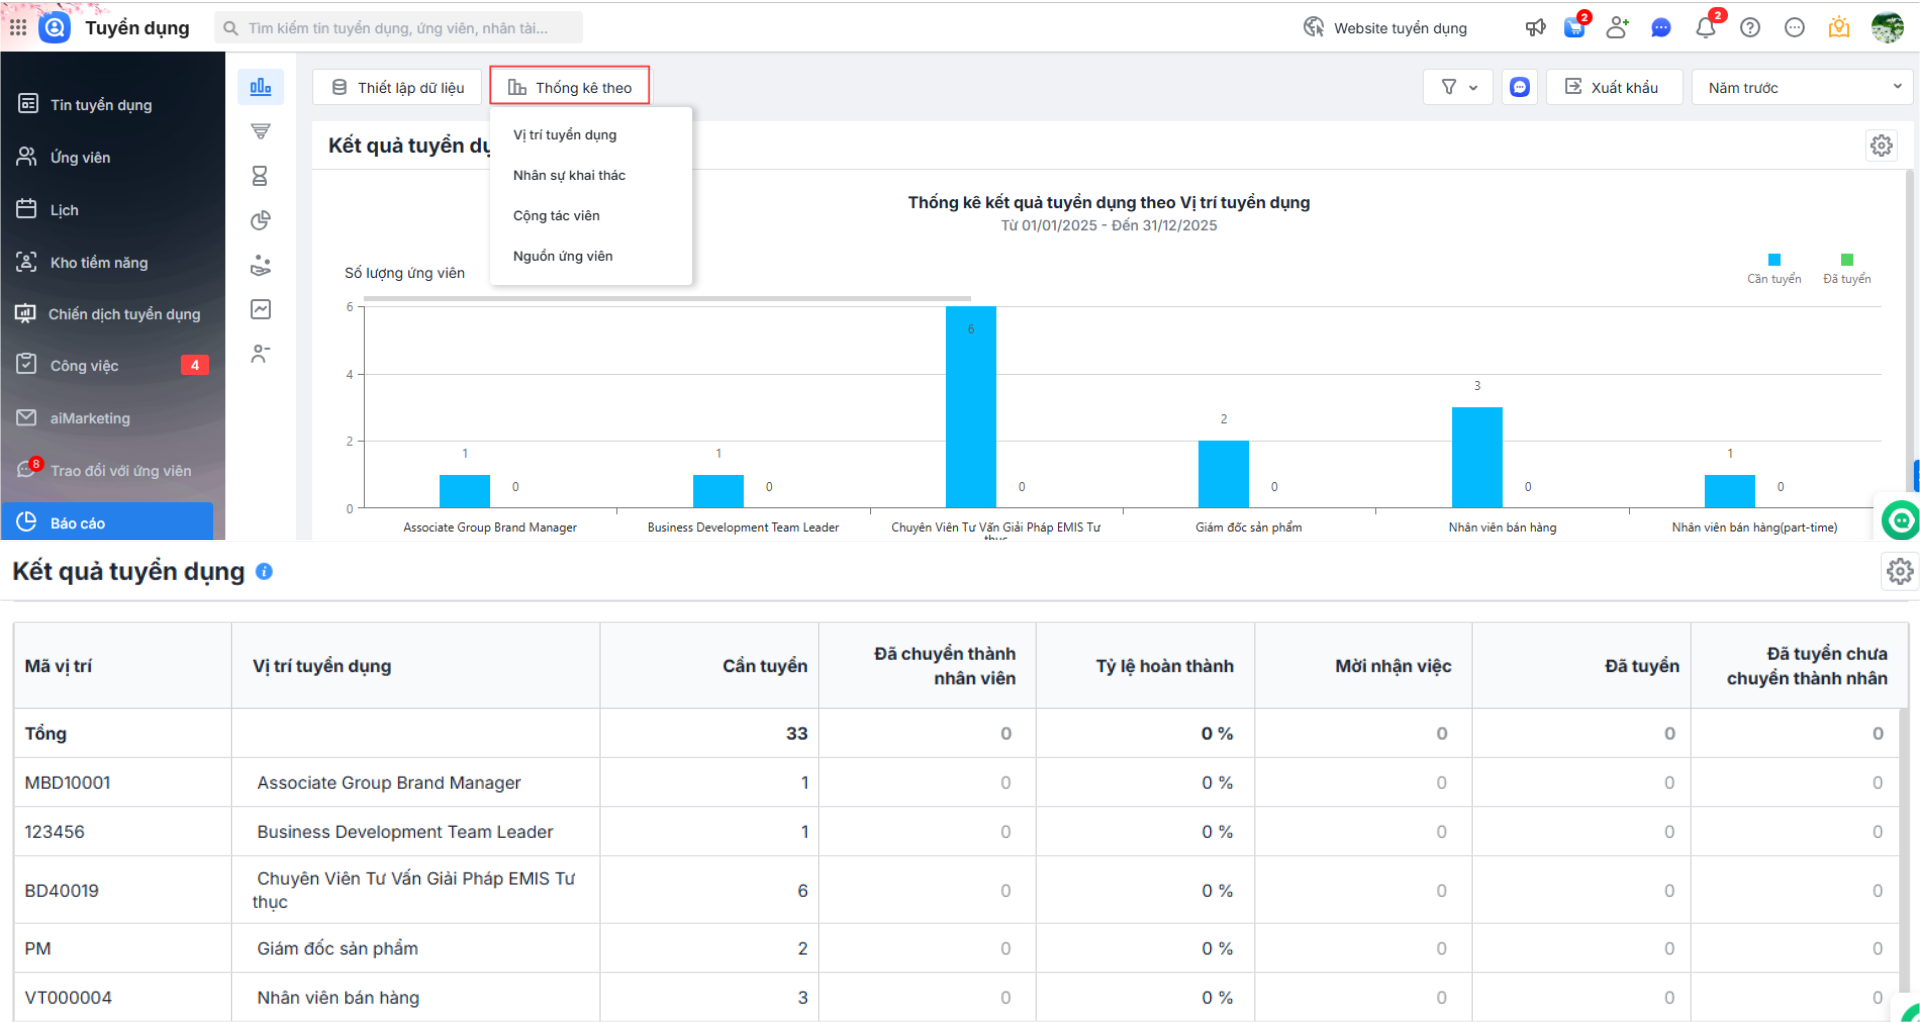Select the pie chart report icon
1920x1022 pixels.
pyautogui.click(x=260, y=220)
